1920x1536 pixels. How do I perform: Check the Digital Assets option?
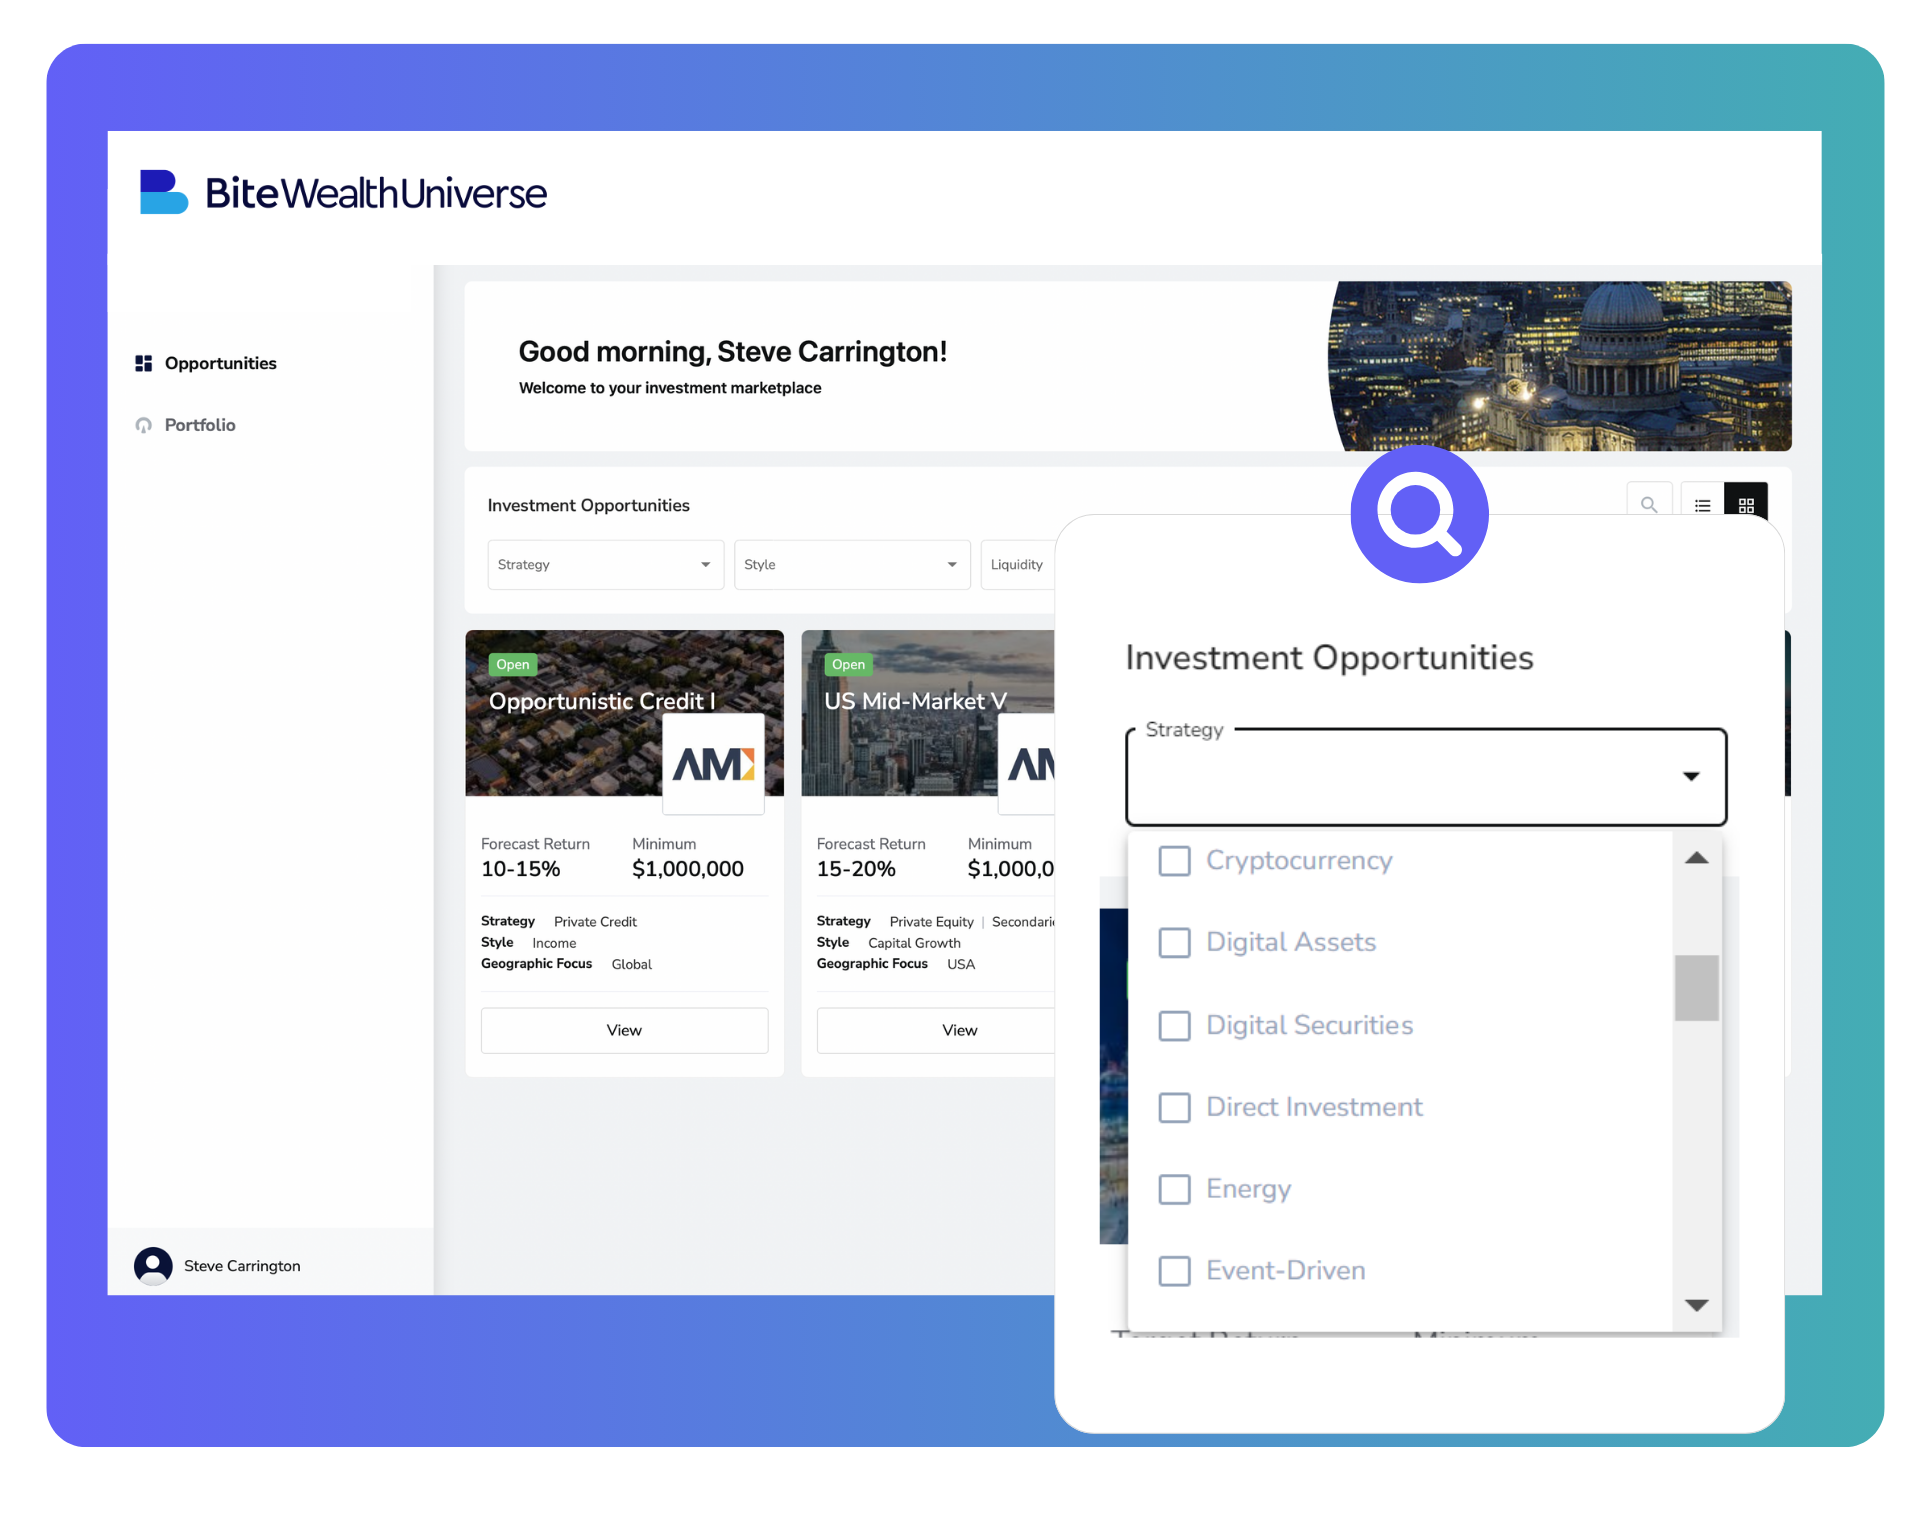1174,942
